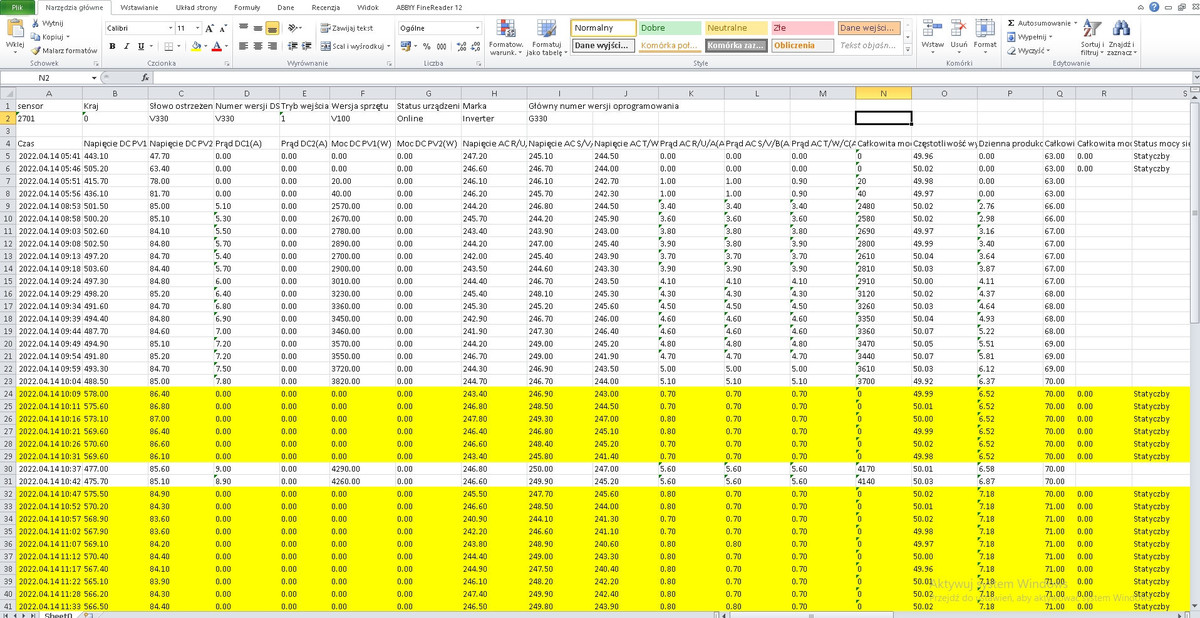Toggle Zawijaj tekst wrap text
Image resolution: width=1200 pixels, height=618 pixels.
tap(347, 28)
